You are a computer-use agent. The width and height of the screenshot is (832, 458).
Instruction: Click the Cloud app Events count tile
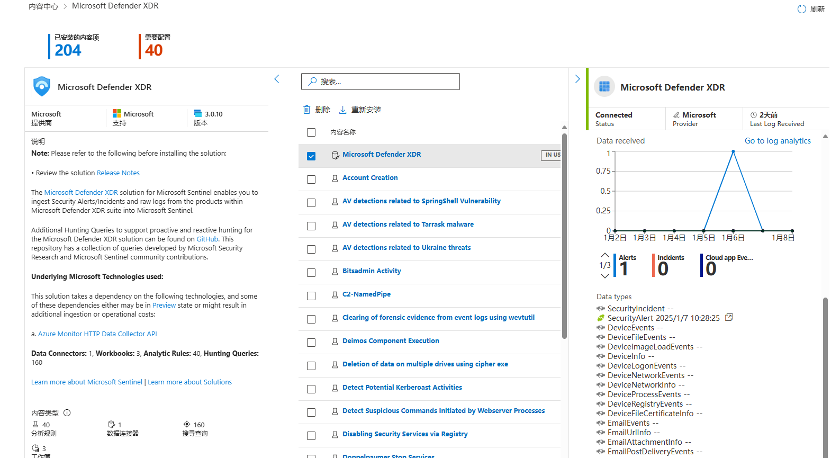[x=727, y=265]
